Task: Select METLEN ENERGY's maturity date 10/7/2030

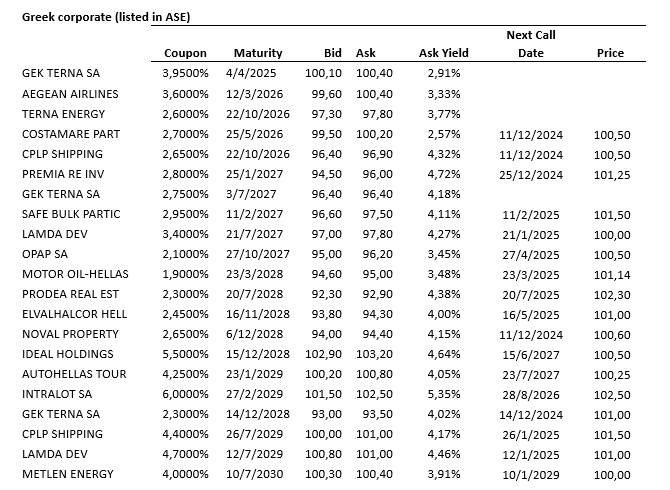Action: coord(259,473)
